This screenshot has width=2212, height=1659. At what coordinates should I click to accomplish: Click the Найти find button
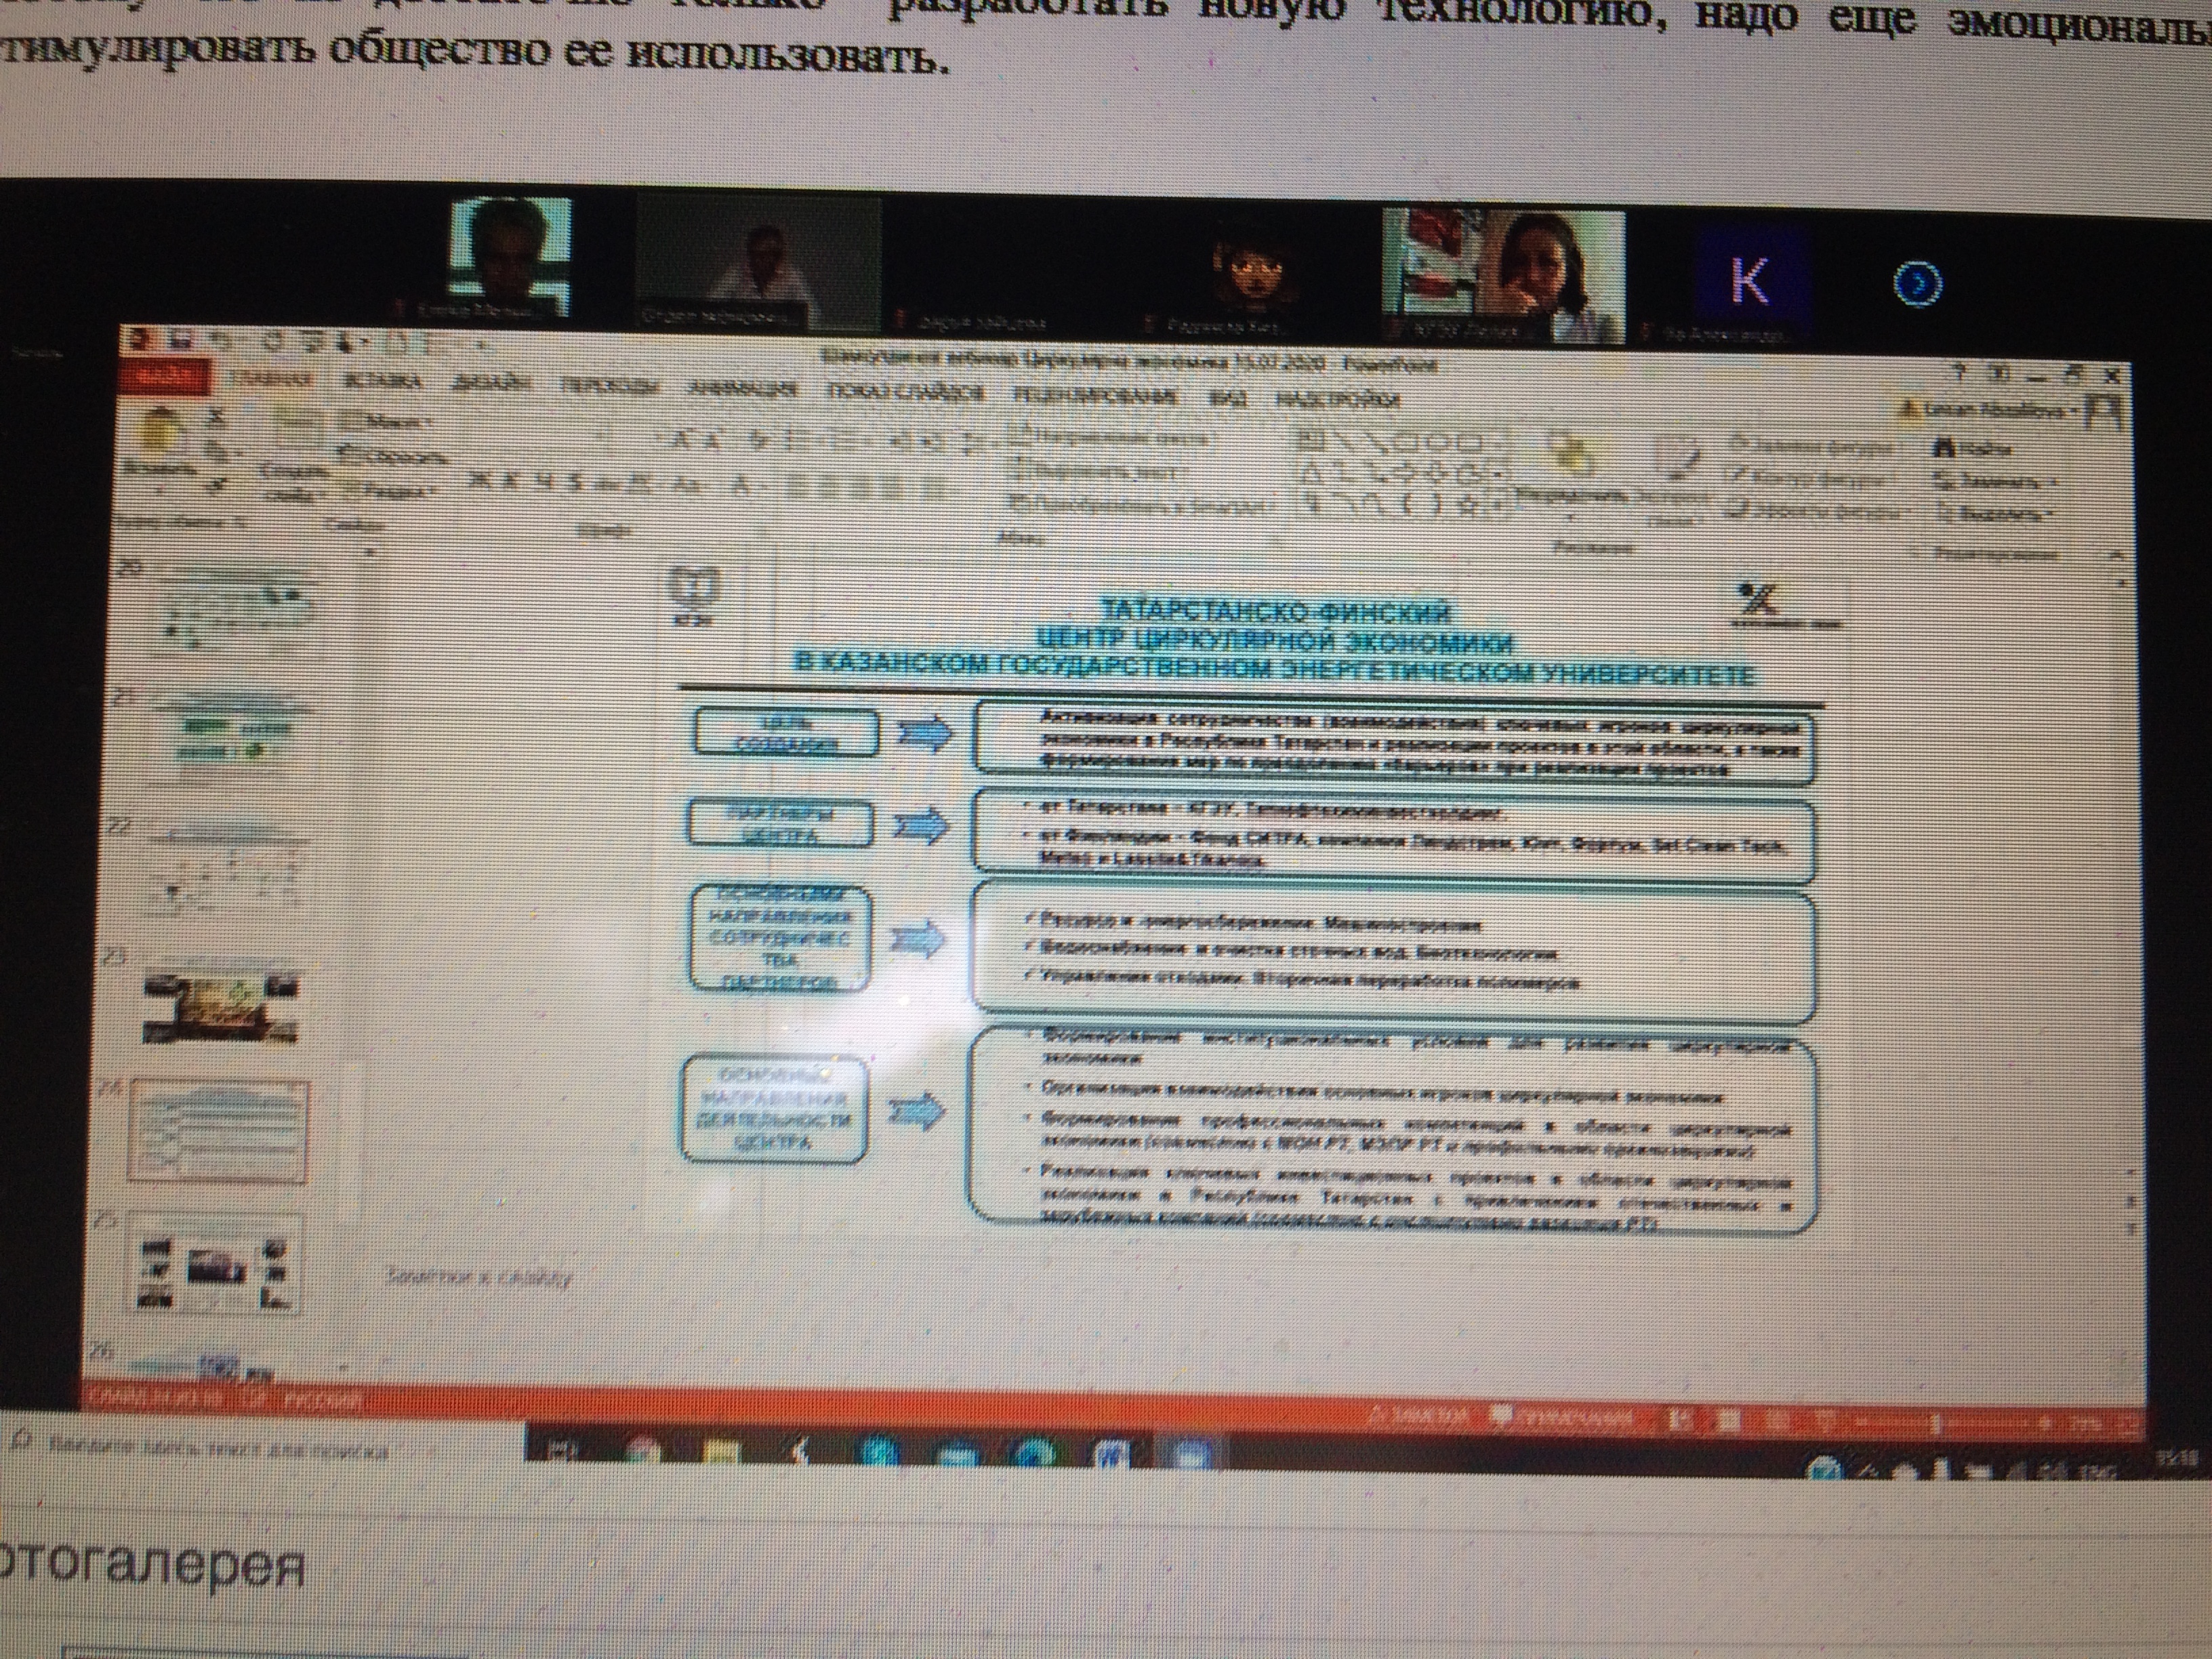pos(1972,449)
